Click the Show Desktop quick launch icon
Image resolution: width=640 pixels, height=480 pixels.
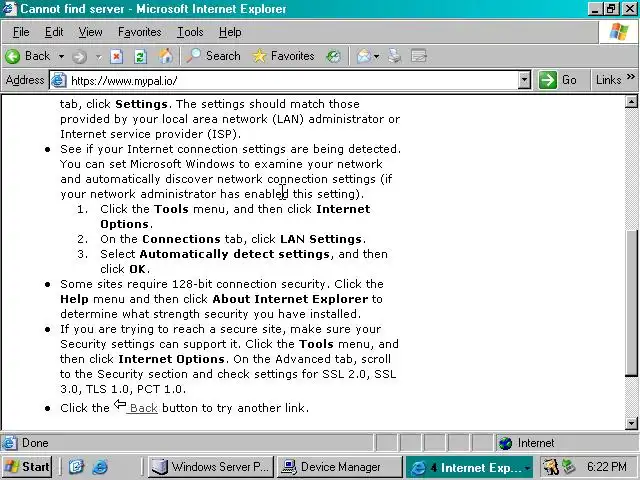(x=76, y=467)
